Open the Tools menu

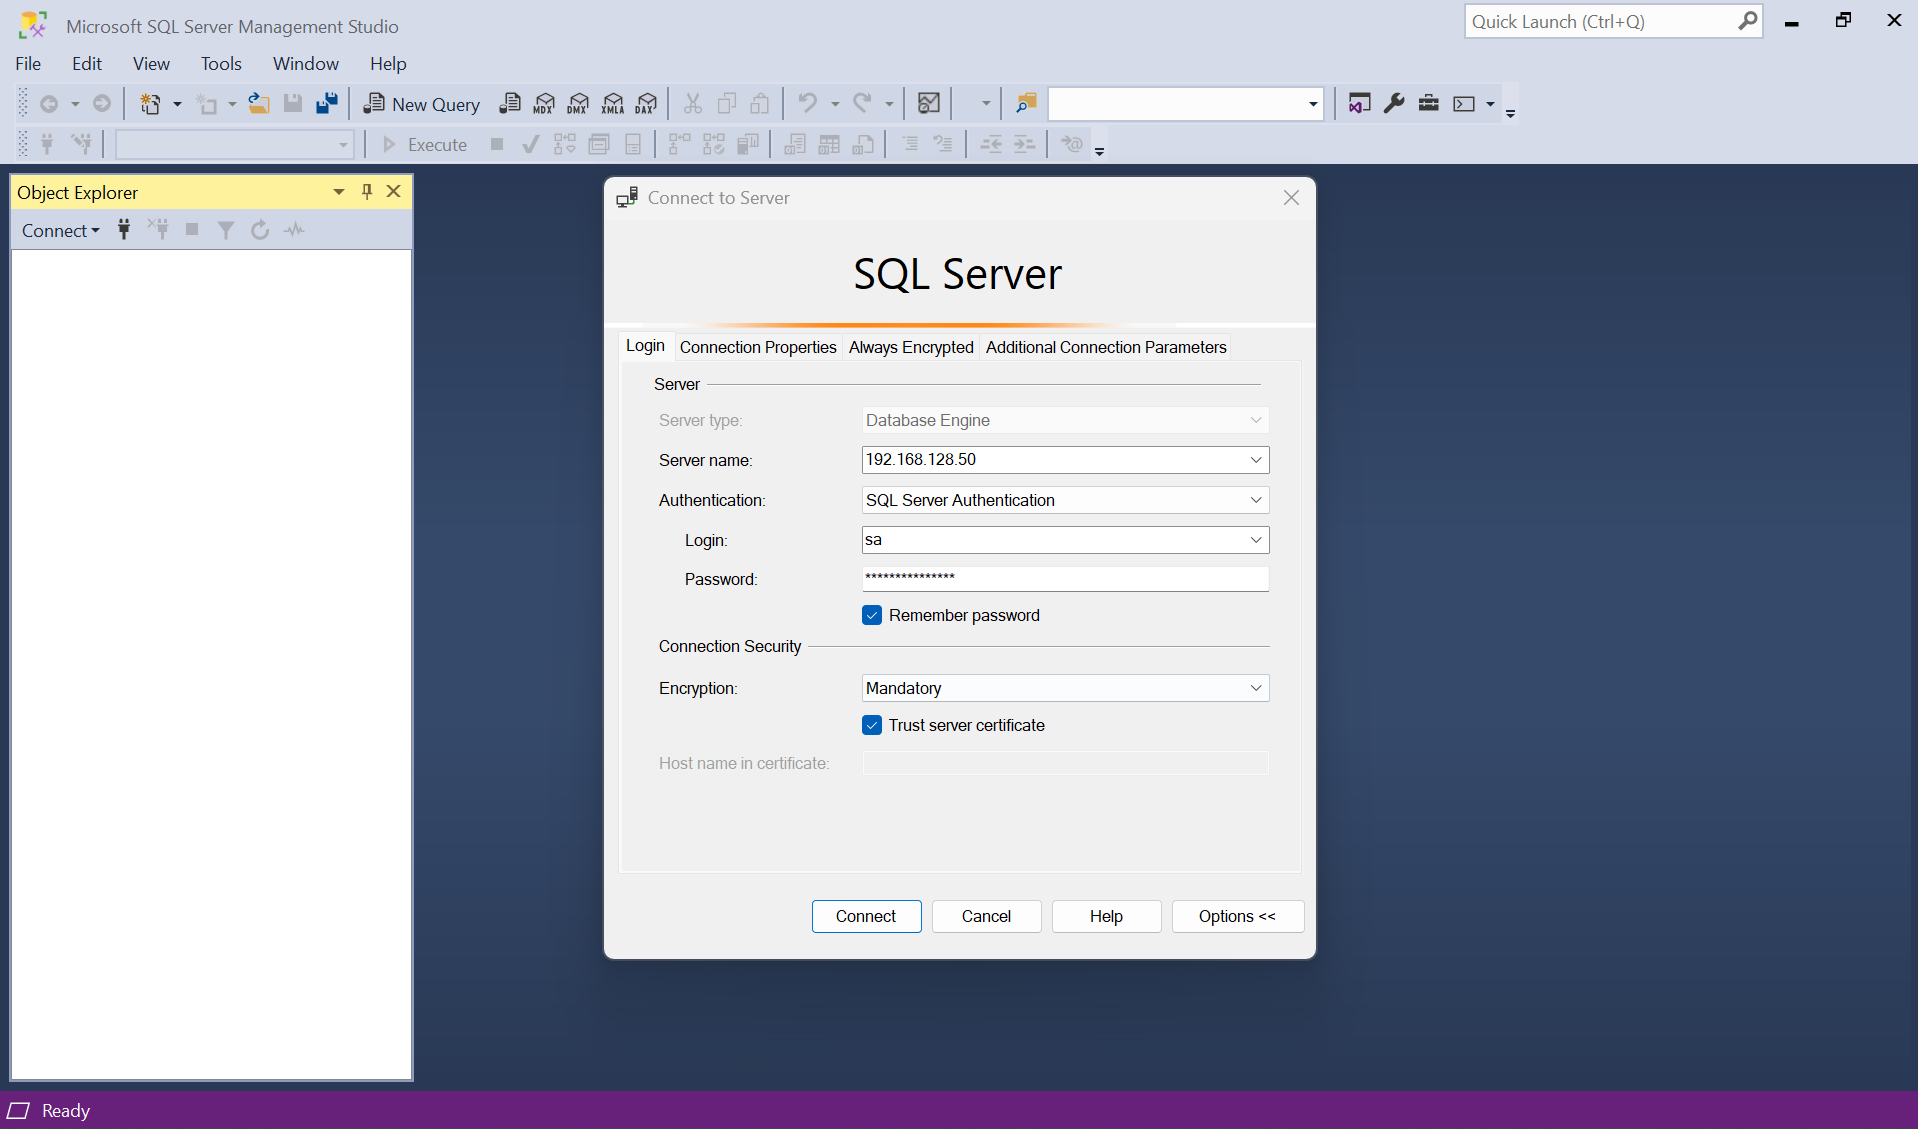coord(221,64)
